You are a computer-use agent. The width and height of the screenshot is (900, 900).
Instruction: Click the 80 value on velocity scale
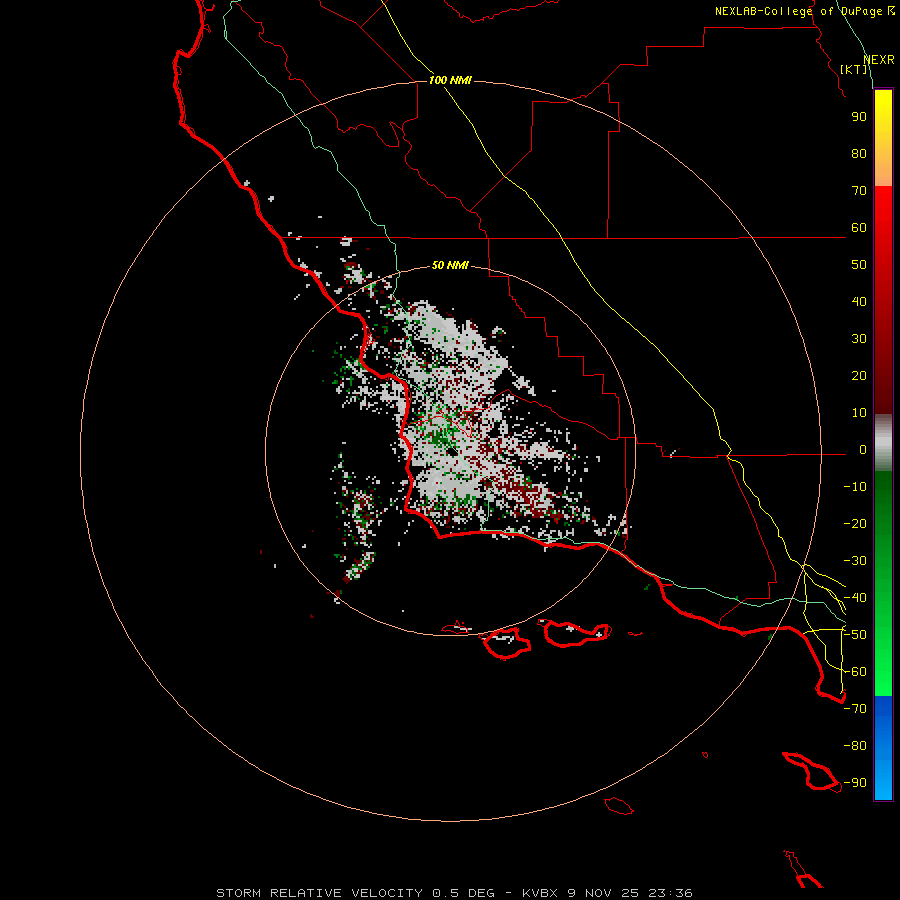click(859, 154)
